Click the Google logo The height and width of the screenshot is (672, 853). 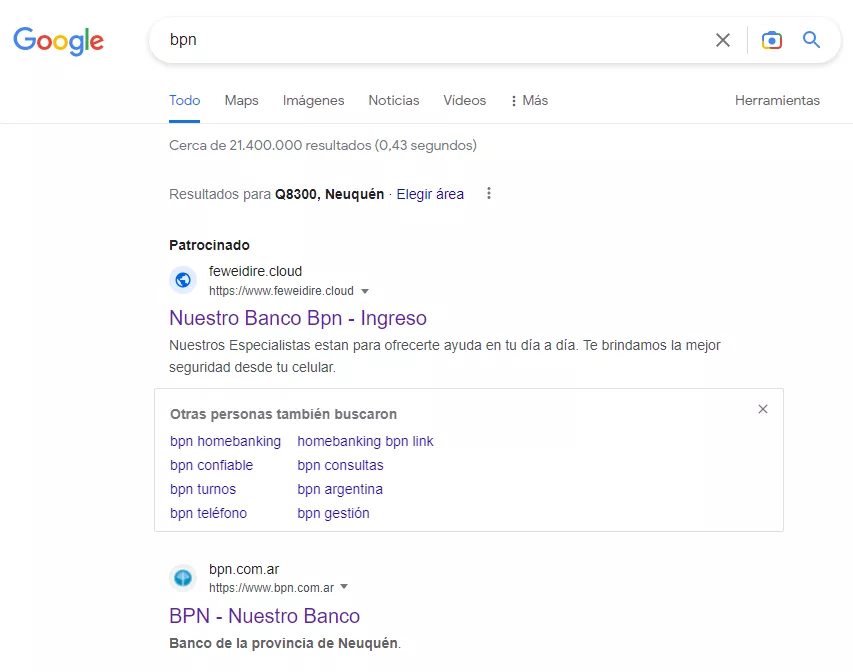pos(57,40)
